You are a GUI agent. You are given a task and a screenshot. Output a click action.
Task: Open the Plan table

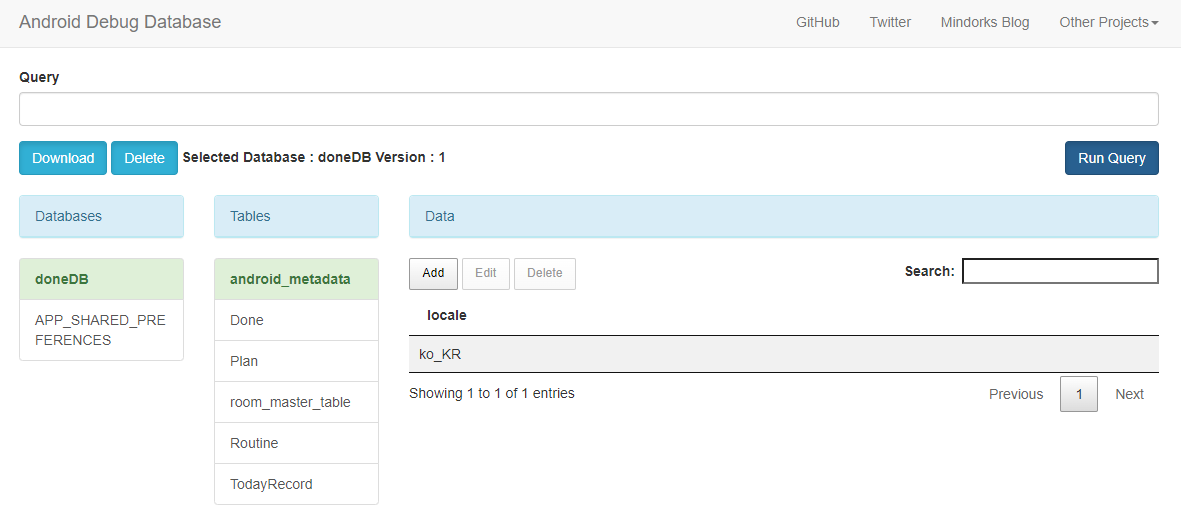(296, 361)
